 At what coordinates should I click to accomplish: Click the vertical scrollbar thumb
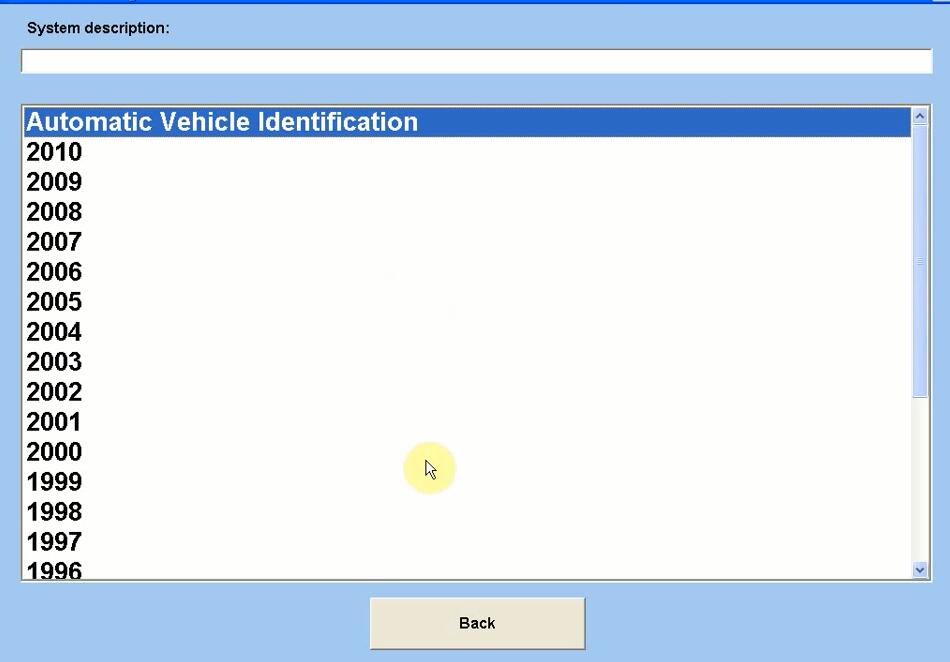pos(920,261)
